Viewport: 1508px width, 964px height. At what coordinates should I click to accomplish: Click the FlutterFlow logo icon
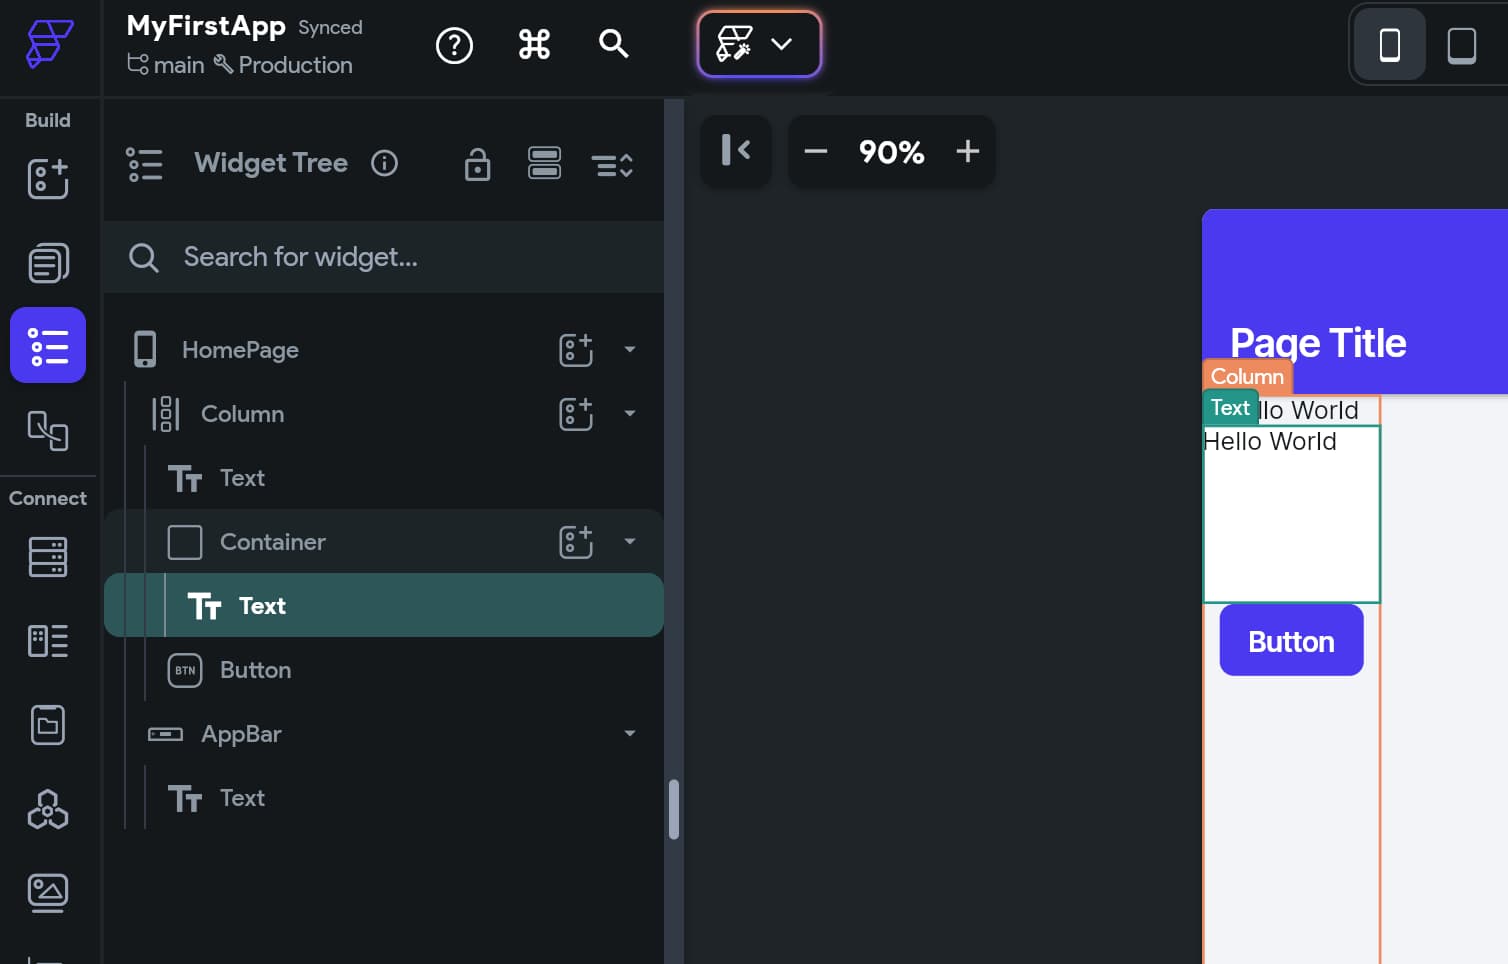pyautogui.click(x=49, y=44)
